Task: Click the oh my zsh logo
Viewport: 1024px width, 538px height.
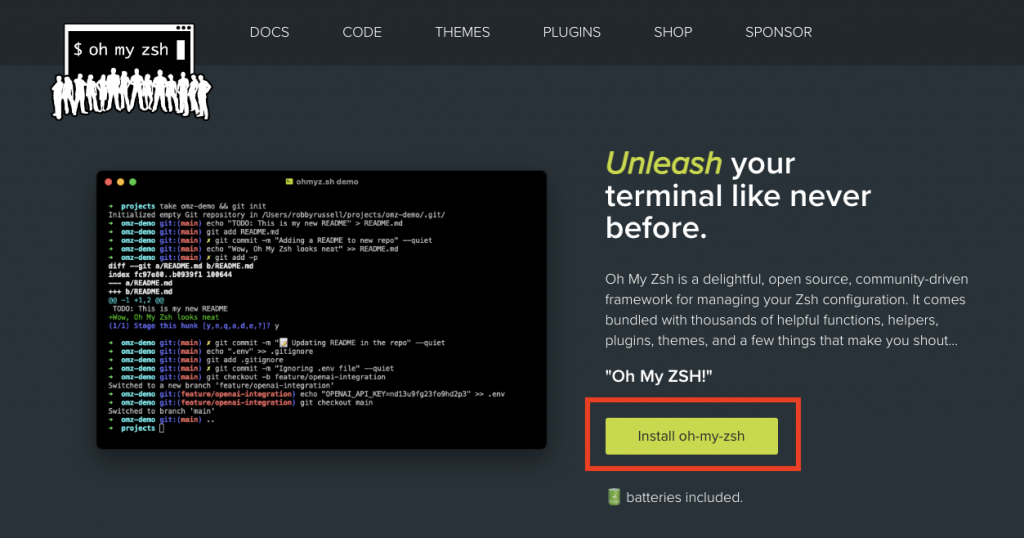Action: coord(131,72)
